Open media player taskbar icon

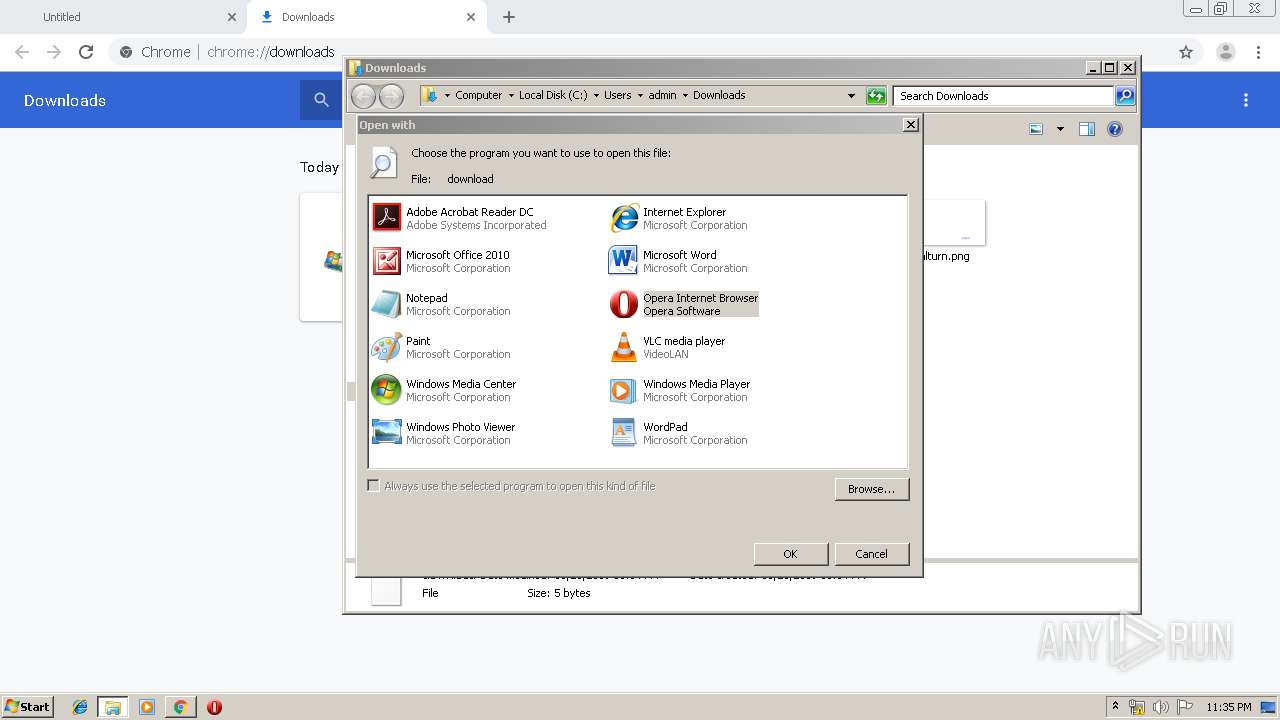click(x=147, y=707)
